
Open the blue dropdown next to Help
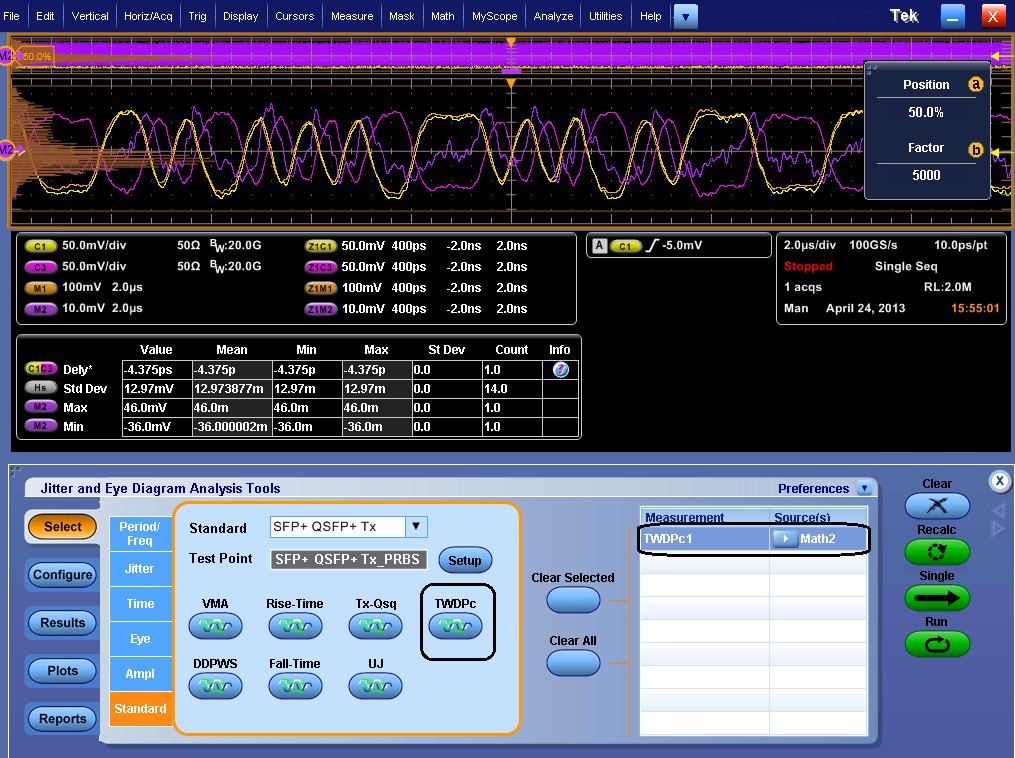tap(684, 15)
